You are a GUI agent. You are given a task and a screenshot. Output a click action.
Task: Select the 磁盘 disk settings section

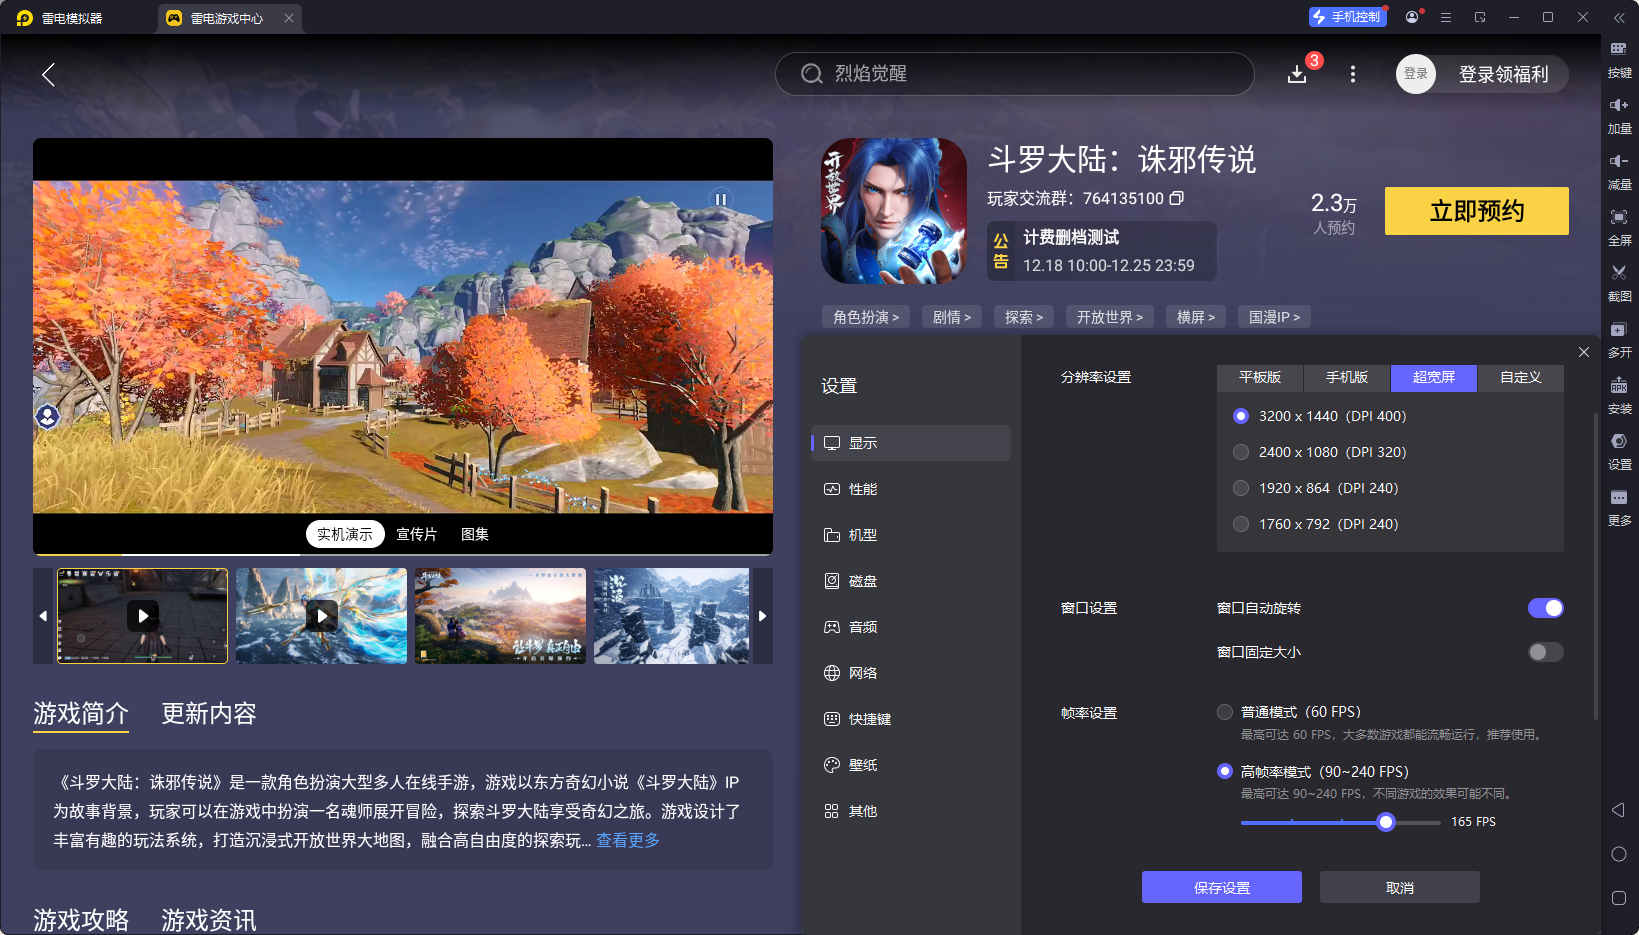[x=863, y=580]
